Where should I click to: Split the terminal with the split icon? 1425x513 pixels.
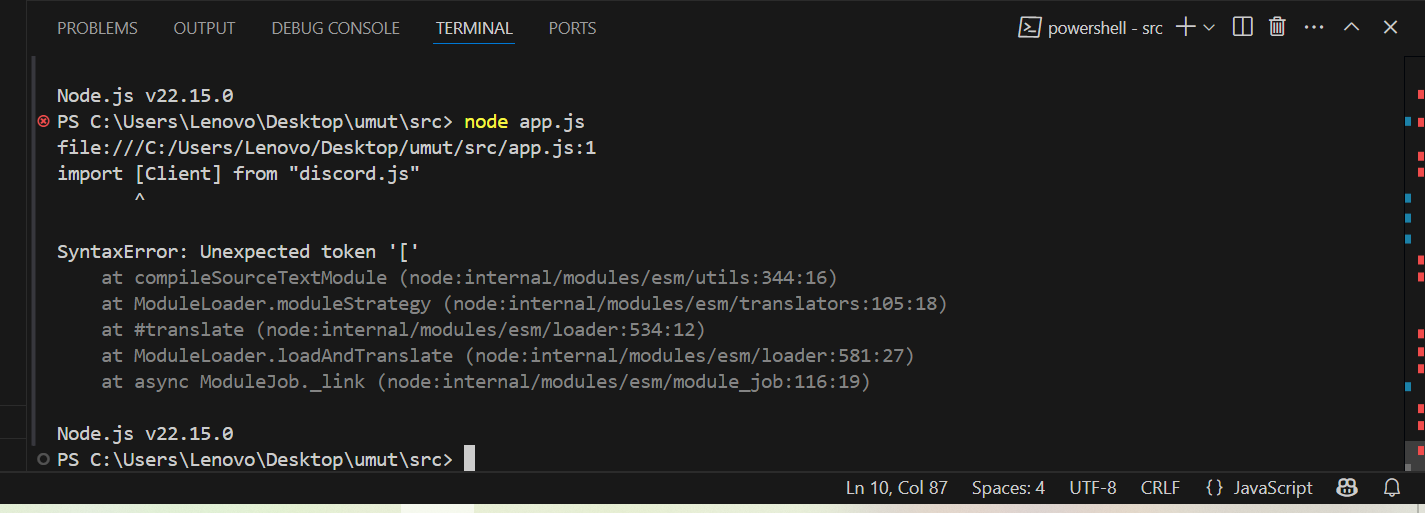(x=1243, y=27)
